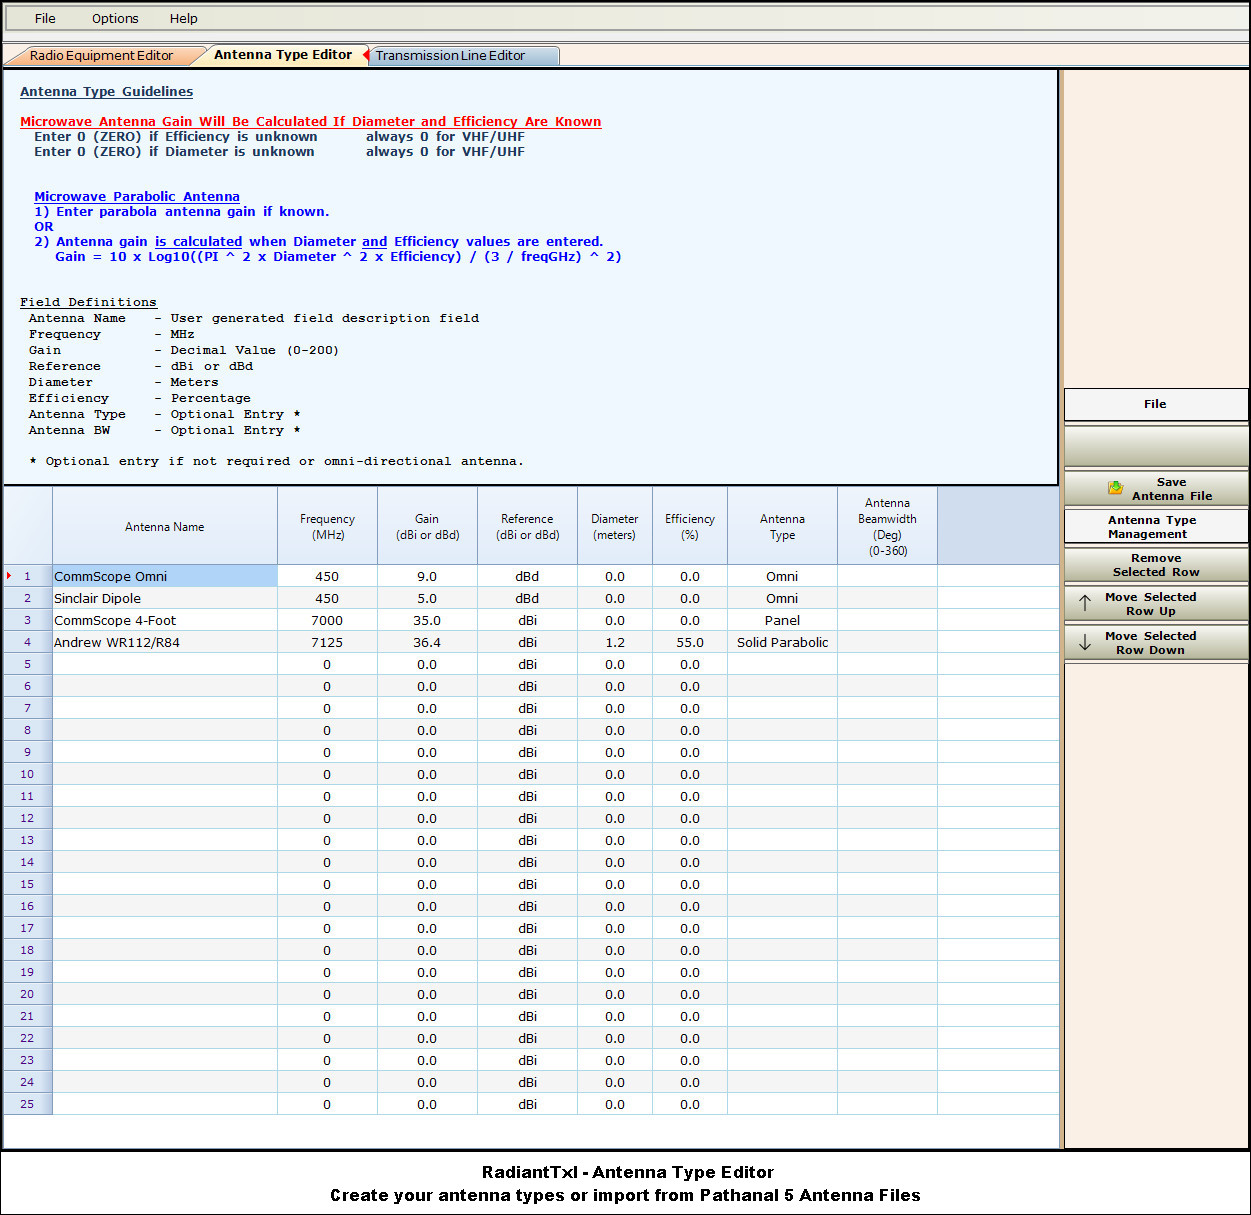The width and height of the screenshot is (1251, 1215).
Task: Click the up arrow for Move Selected Row Up
Action: point(1085,603)
